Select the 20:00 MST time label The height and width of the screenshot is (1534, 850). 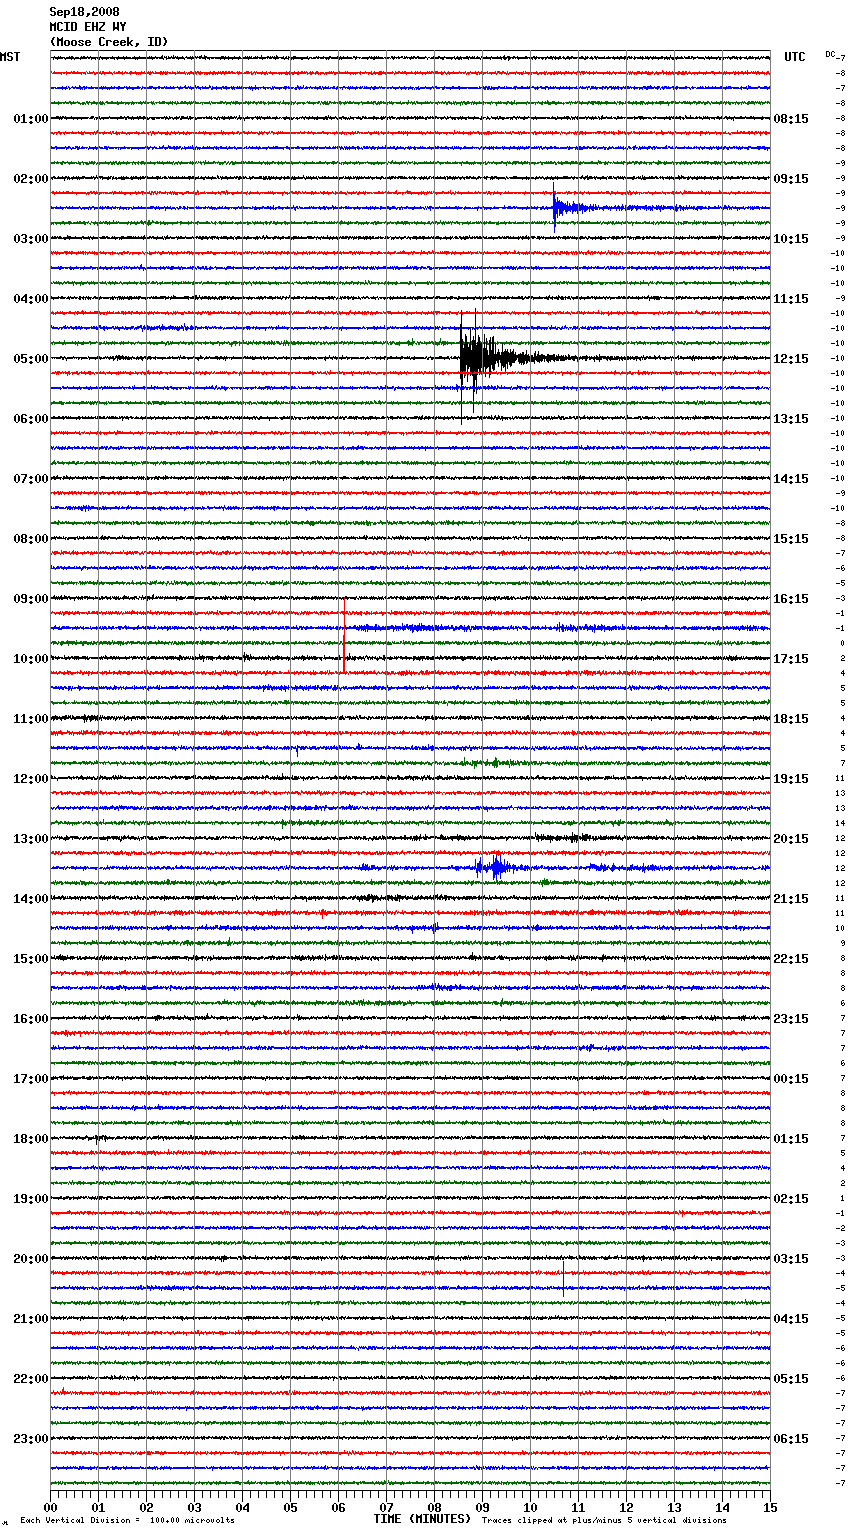(30, 1259)
